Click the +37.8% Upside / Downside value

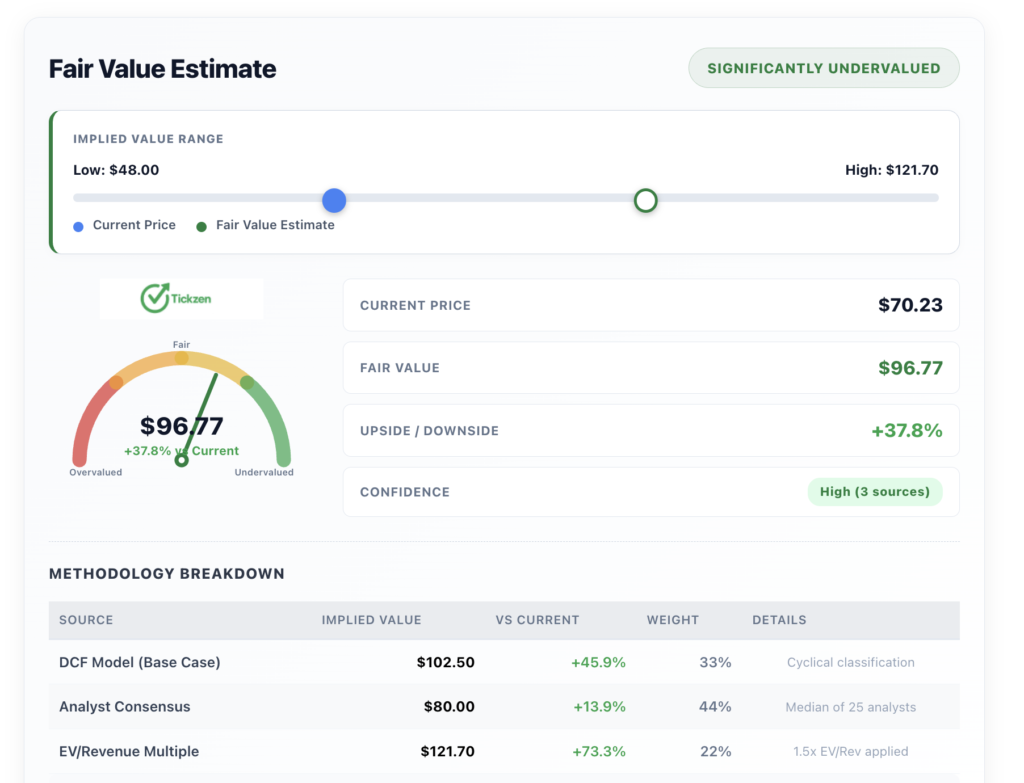(906, 430)
